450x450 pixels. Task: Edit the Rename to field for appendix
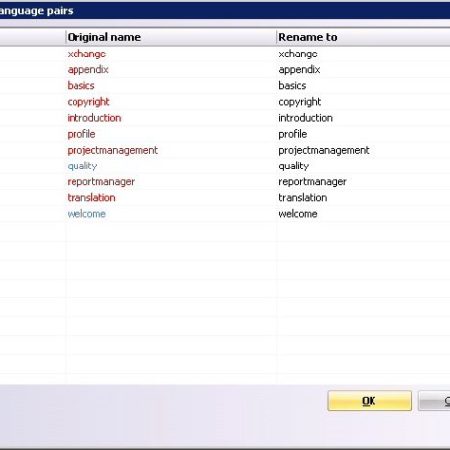(363, 70)
